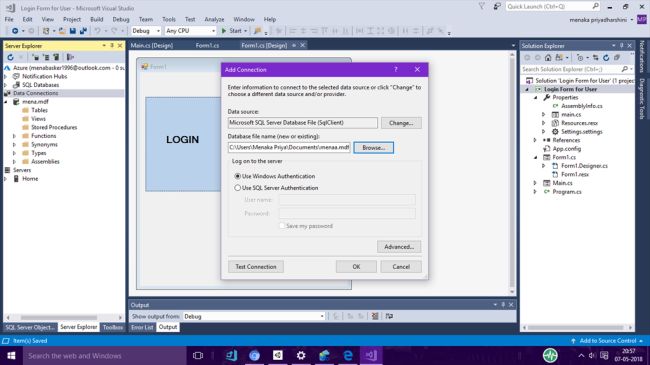Expand the Assemblies node in Server Explorer

(14, 162)
